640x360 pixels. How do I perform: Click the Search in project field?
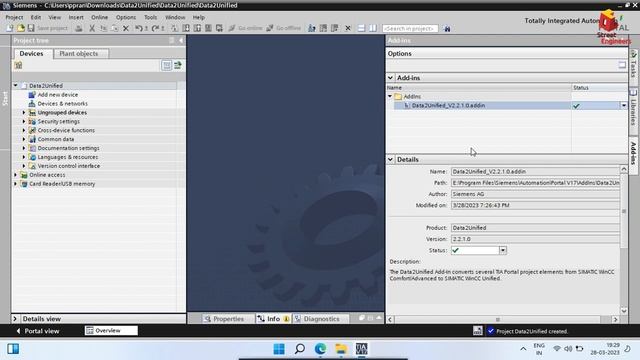(x=410, y=29)
